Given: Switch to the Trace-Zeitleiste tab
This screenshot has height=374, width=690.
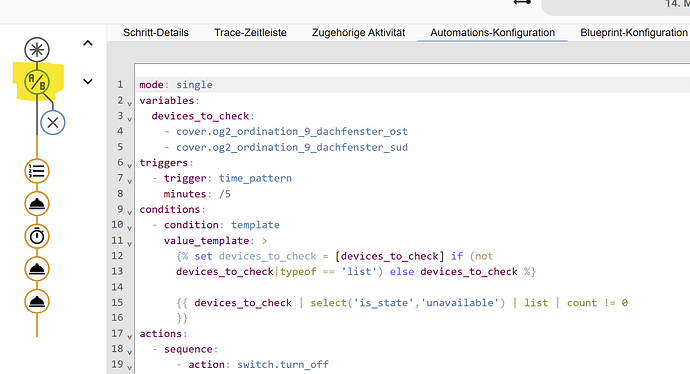Looking at the screenshot, I should pos(250,33).
